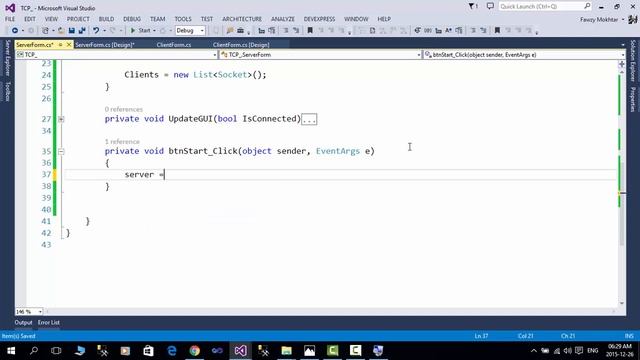Image resolution: width=640 pixels, height=360 pixels.
Task: Open the TCP_ project scope dropdown
Action: [x=117, y=55]
